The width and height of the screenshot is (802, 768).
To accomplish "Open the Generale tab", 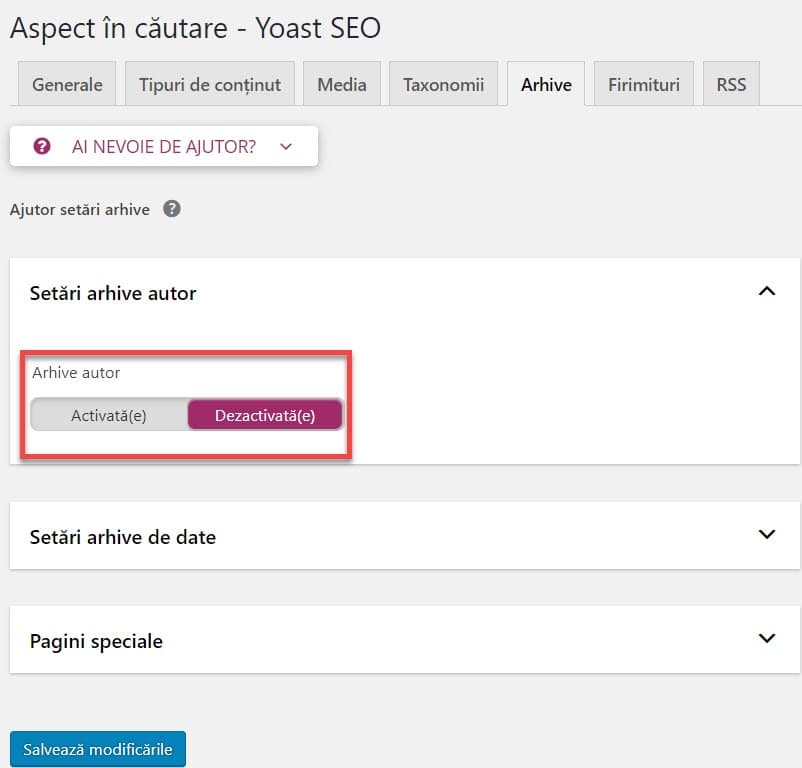I will (x=67, y=84).
